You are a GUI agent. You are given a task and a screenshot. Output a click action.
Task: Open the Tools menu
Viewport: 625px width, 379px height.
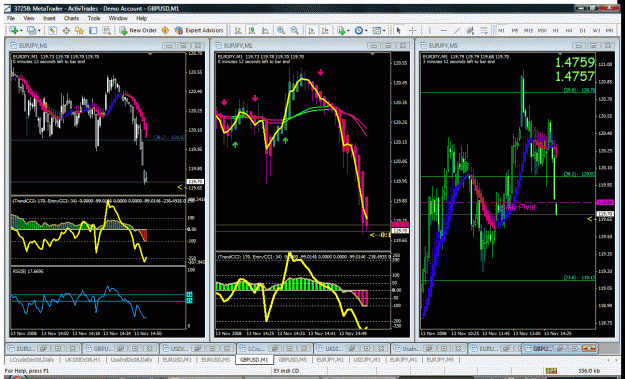[x=94, y=18]
